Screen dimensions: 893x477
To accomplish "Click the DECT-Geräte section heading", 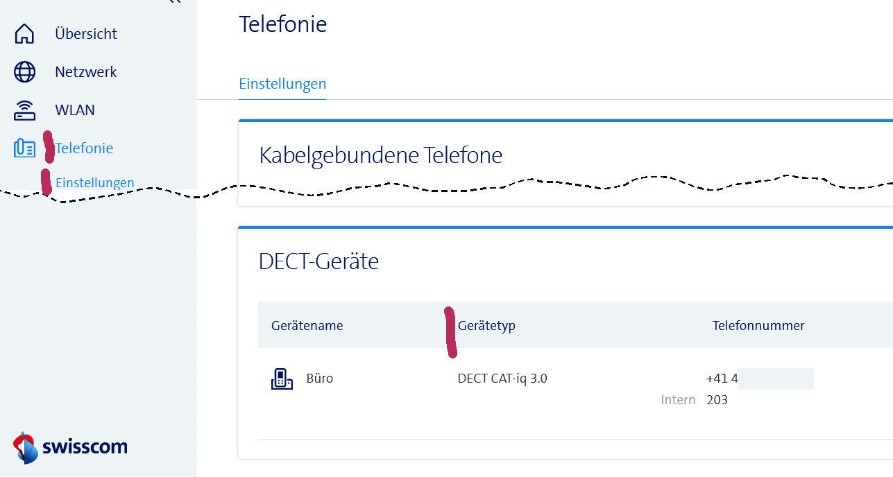I will tap(318, 262).
